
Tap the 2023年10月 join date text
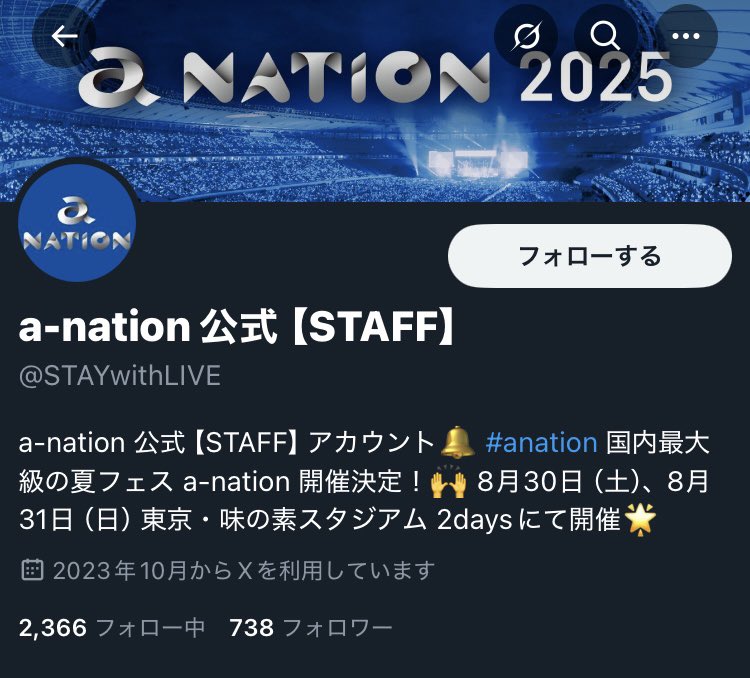point(119,570)
